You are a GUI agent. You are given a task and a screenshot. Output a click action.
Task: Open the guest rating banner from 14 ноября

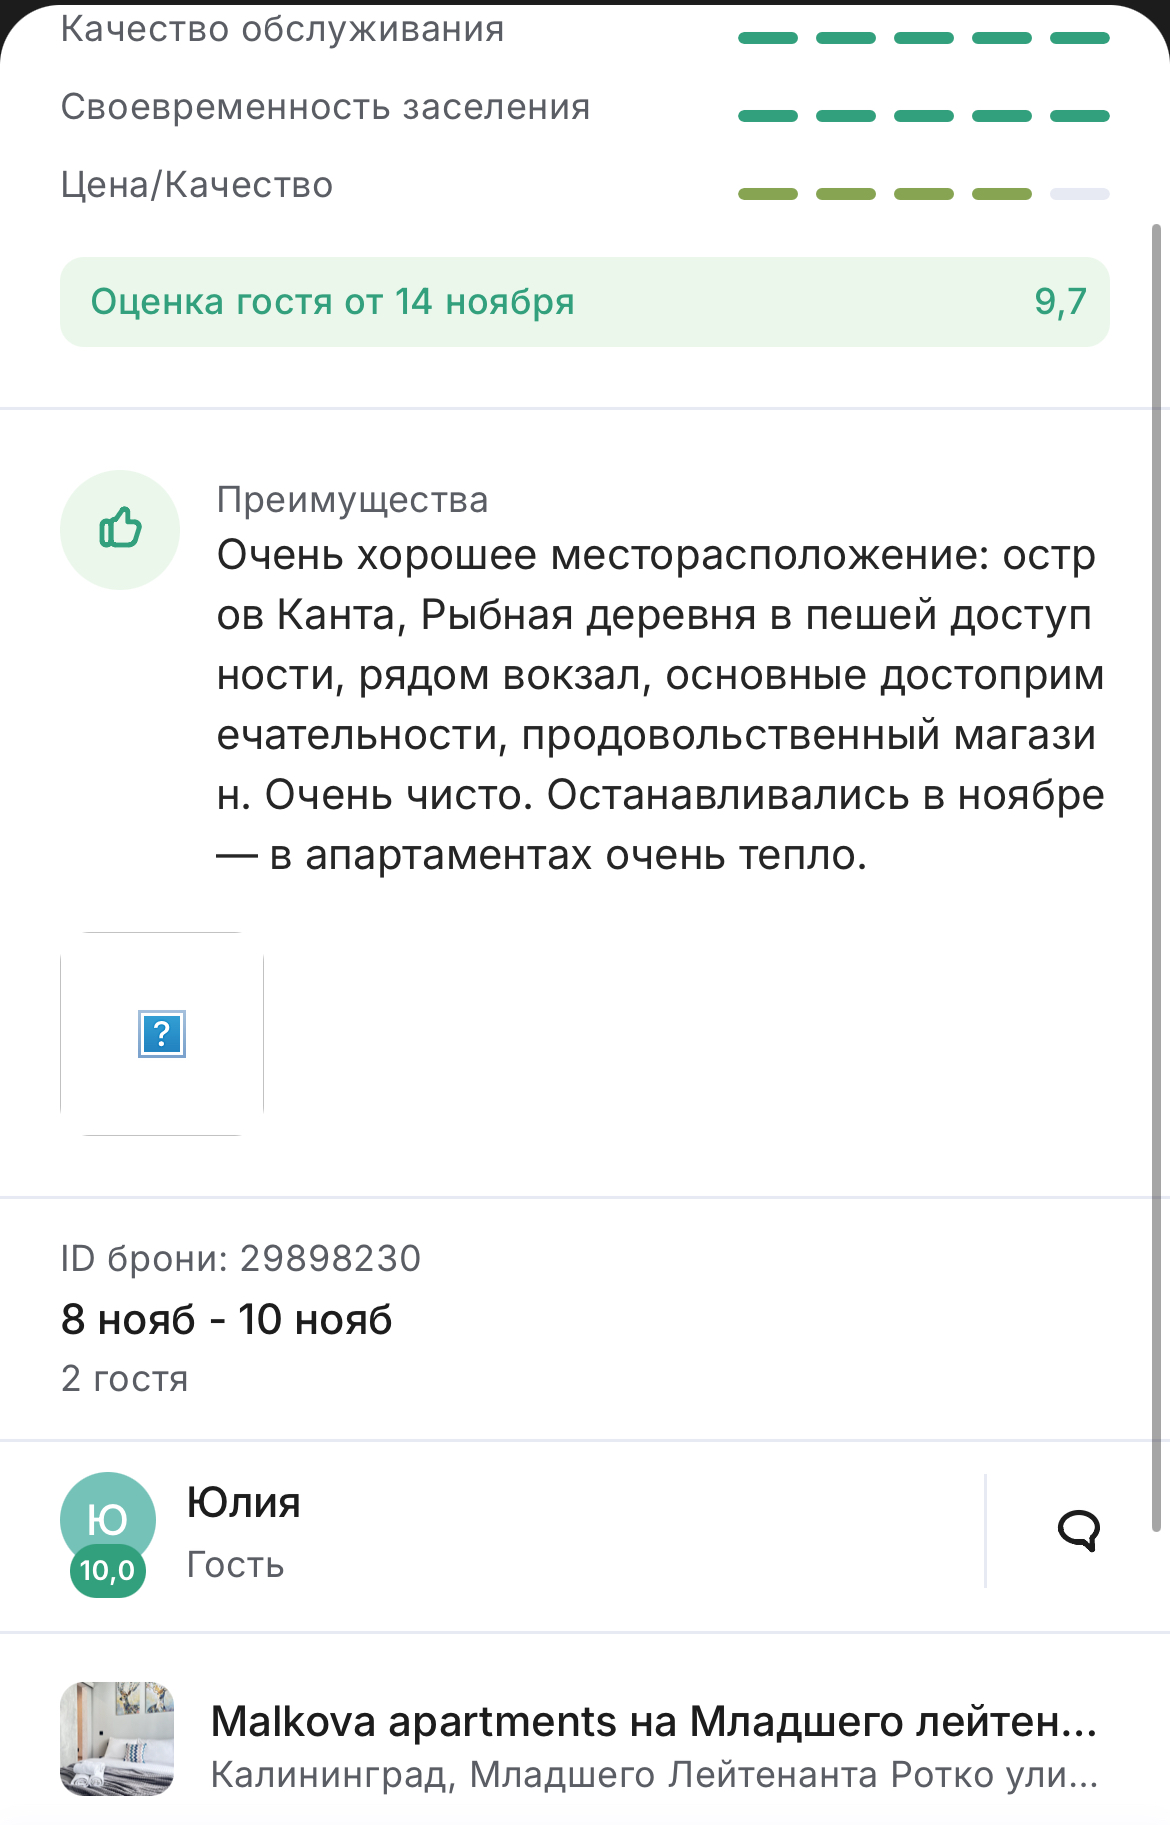point(585,302)
